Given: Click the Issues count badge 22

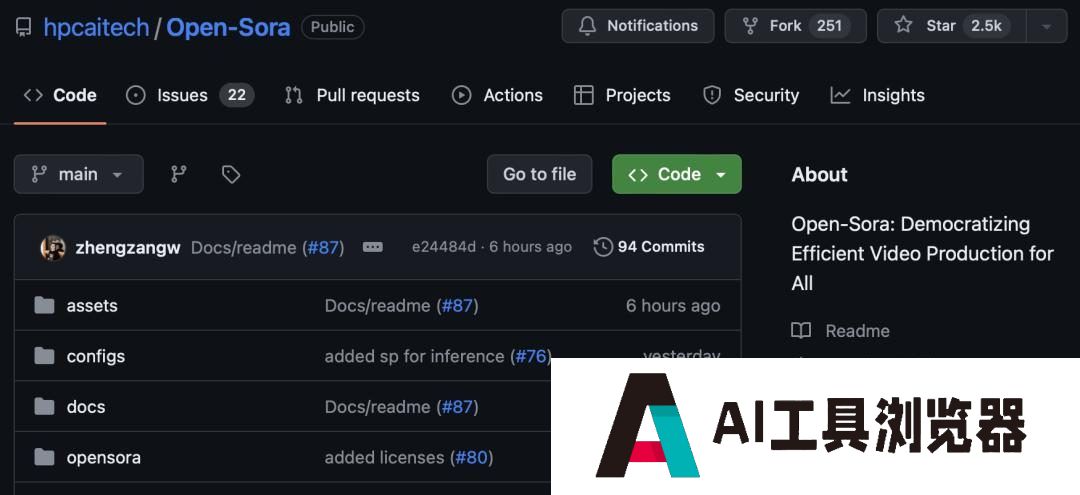Looking at the screenshot, I should point(237,95).
